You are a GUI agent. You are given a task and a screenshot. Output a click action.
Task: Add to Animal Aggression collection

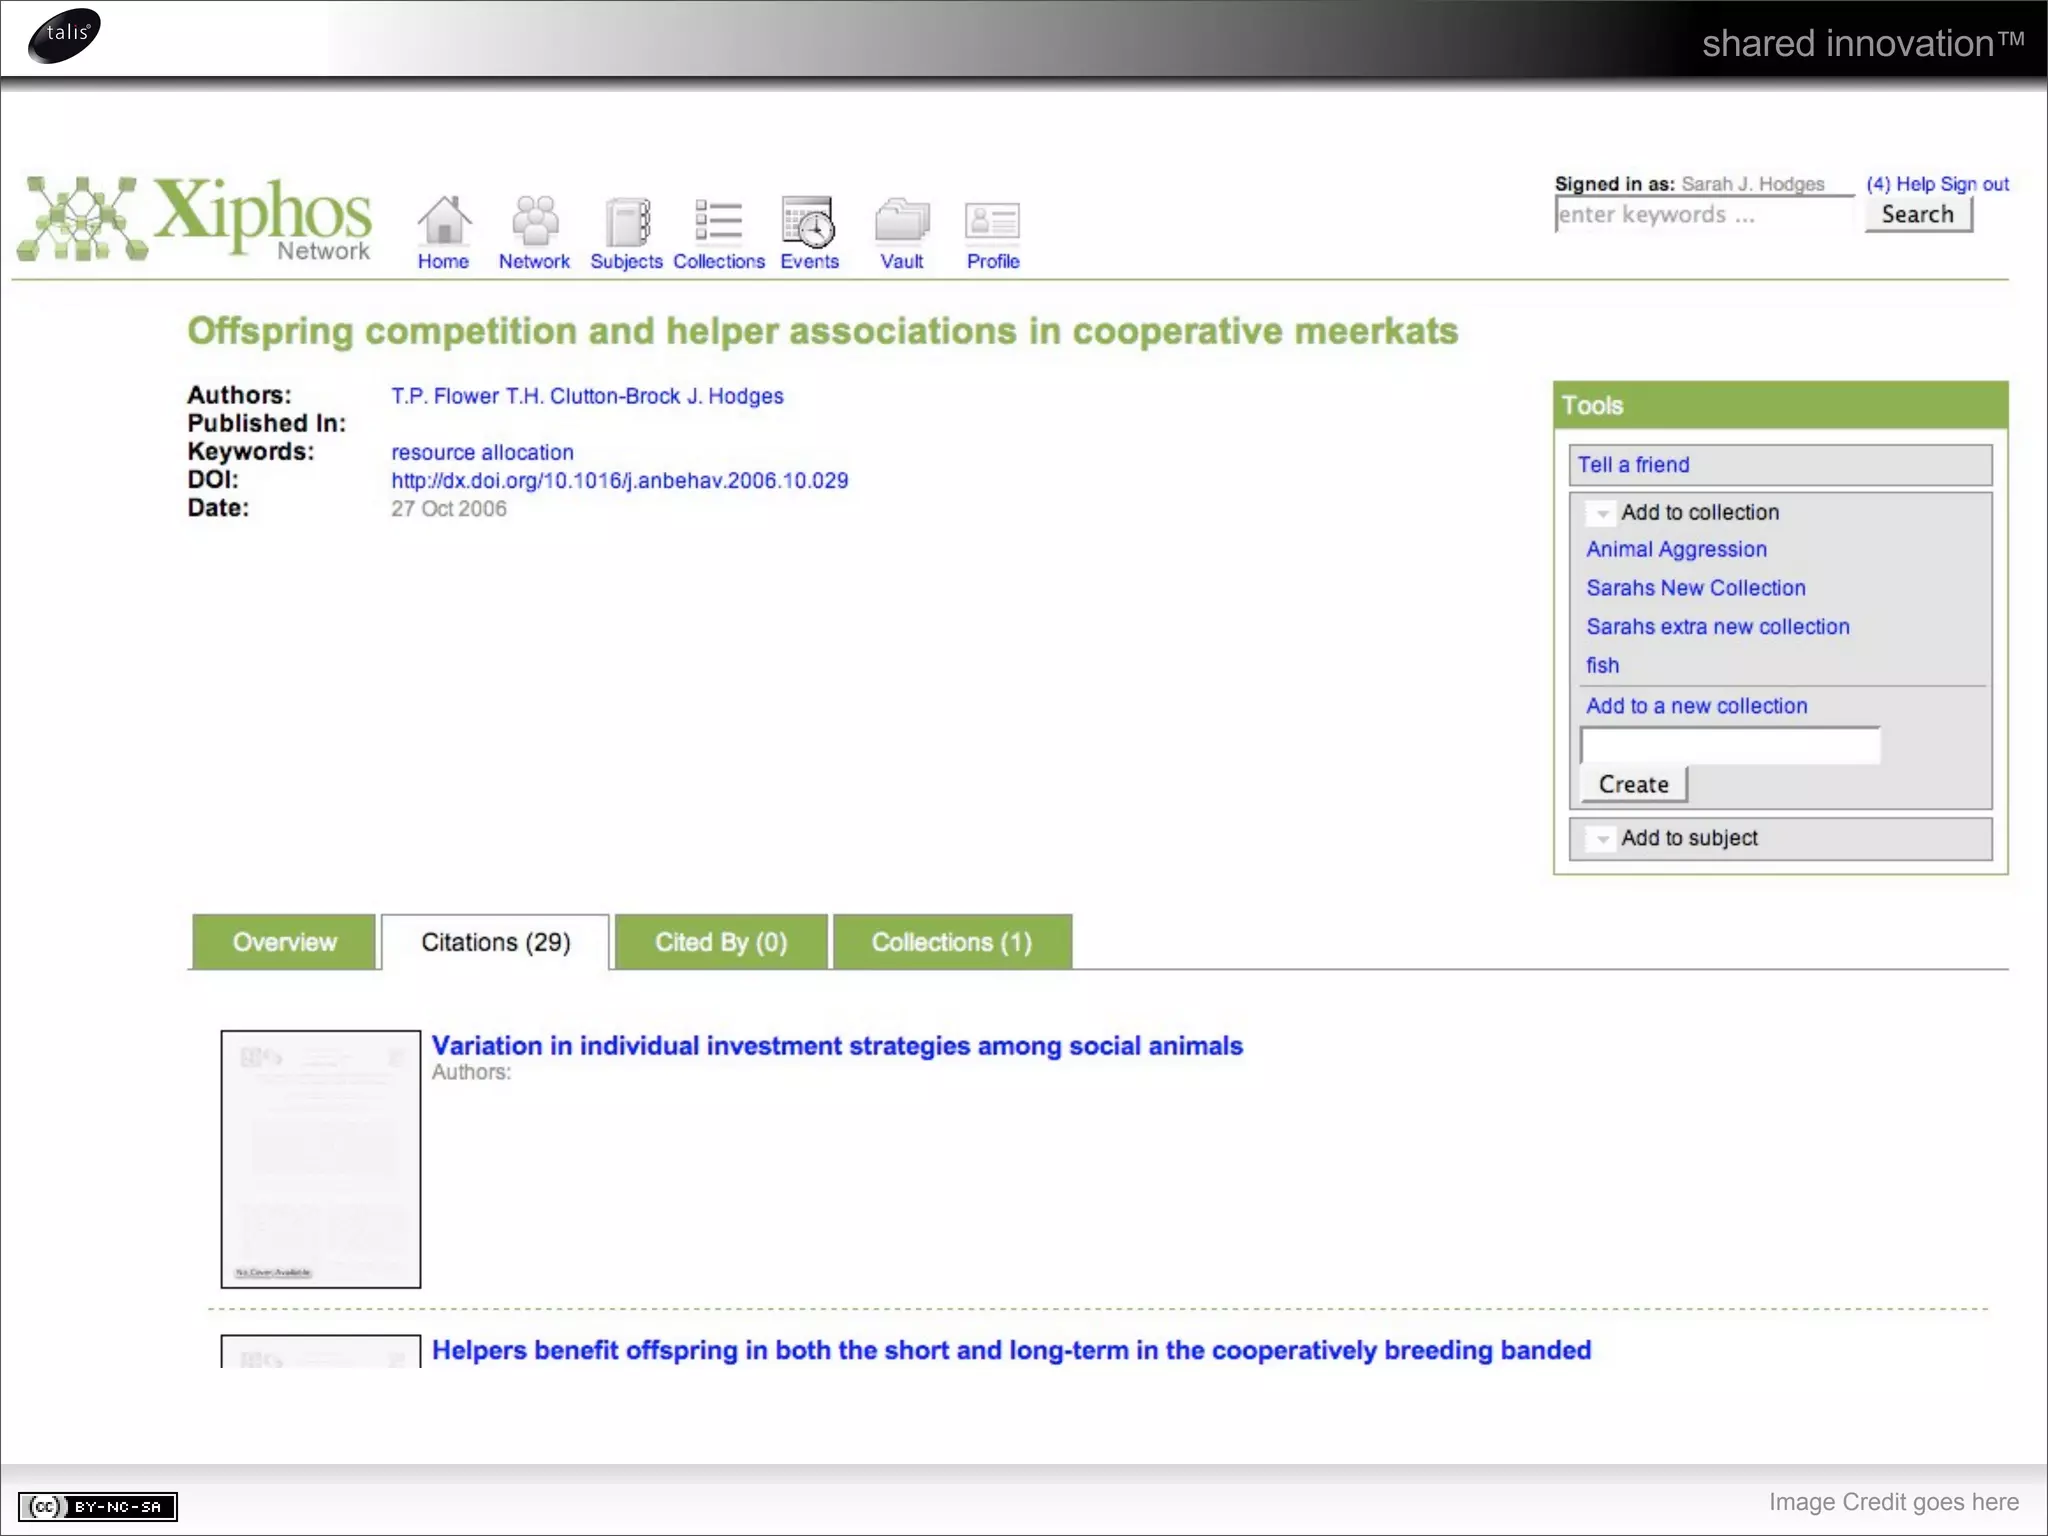1676,549
